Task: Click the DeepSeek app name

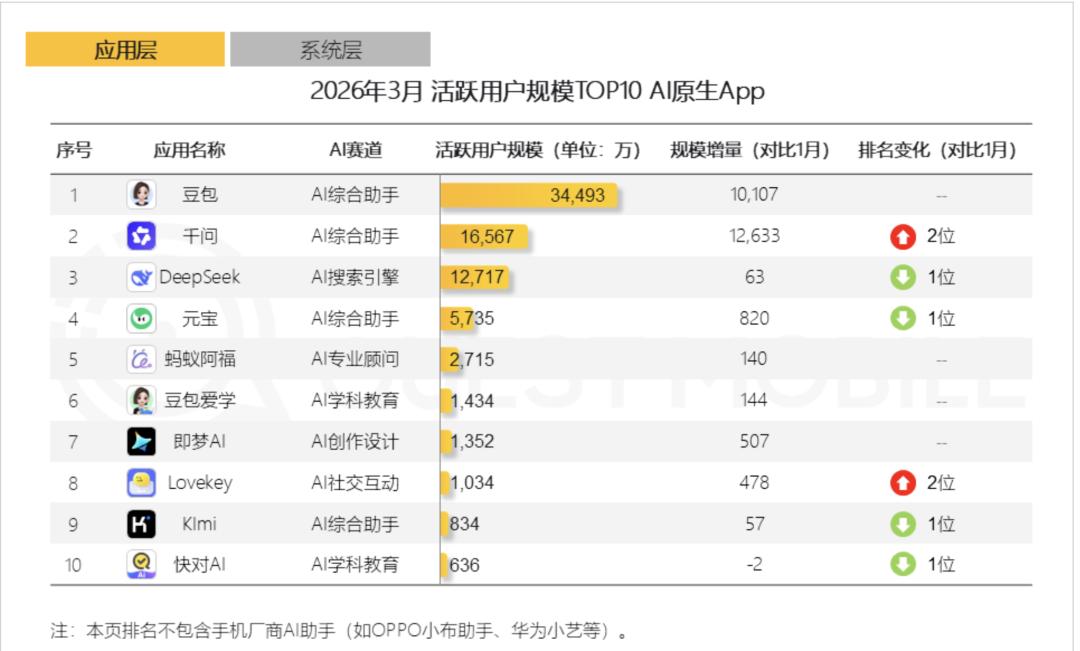Action: 200,277
